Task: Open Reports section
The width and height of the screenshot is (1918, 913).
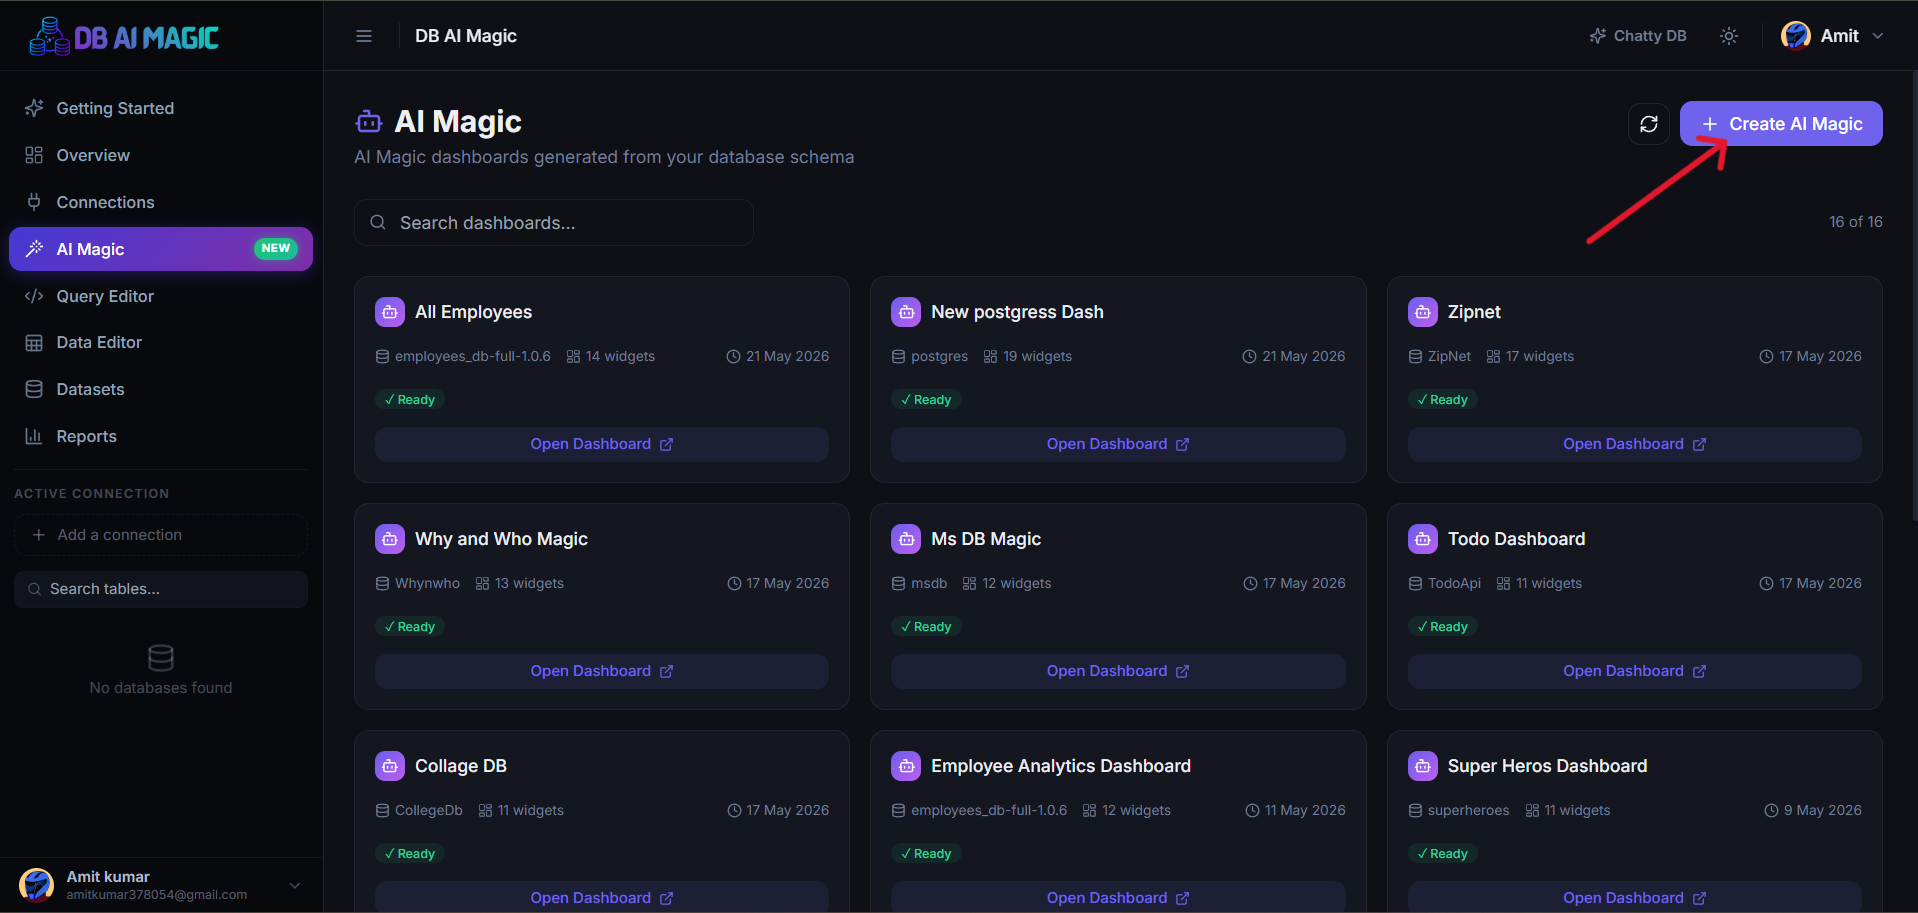Action: click(161, 436)
